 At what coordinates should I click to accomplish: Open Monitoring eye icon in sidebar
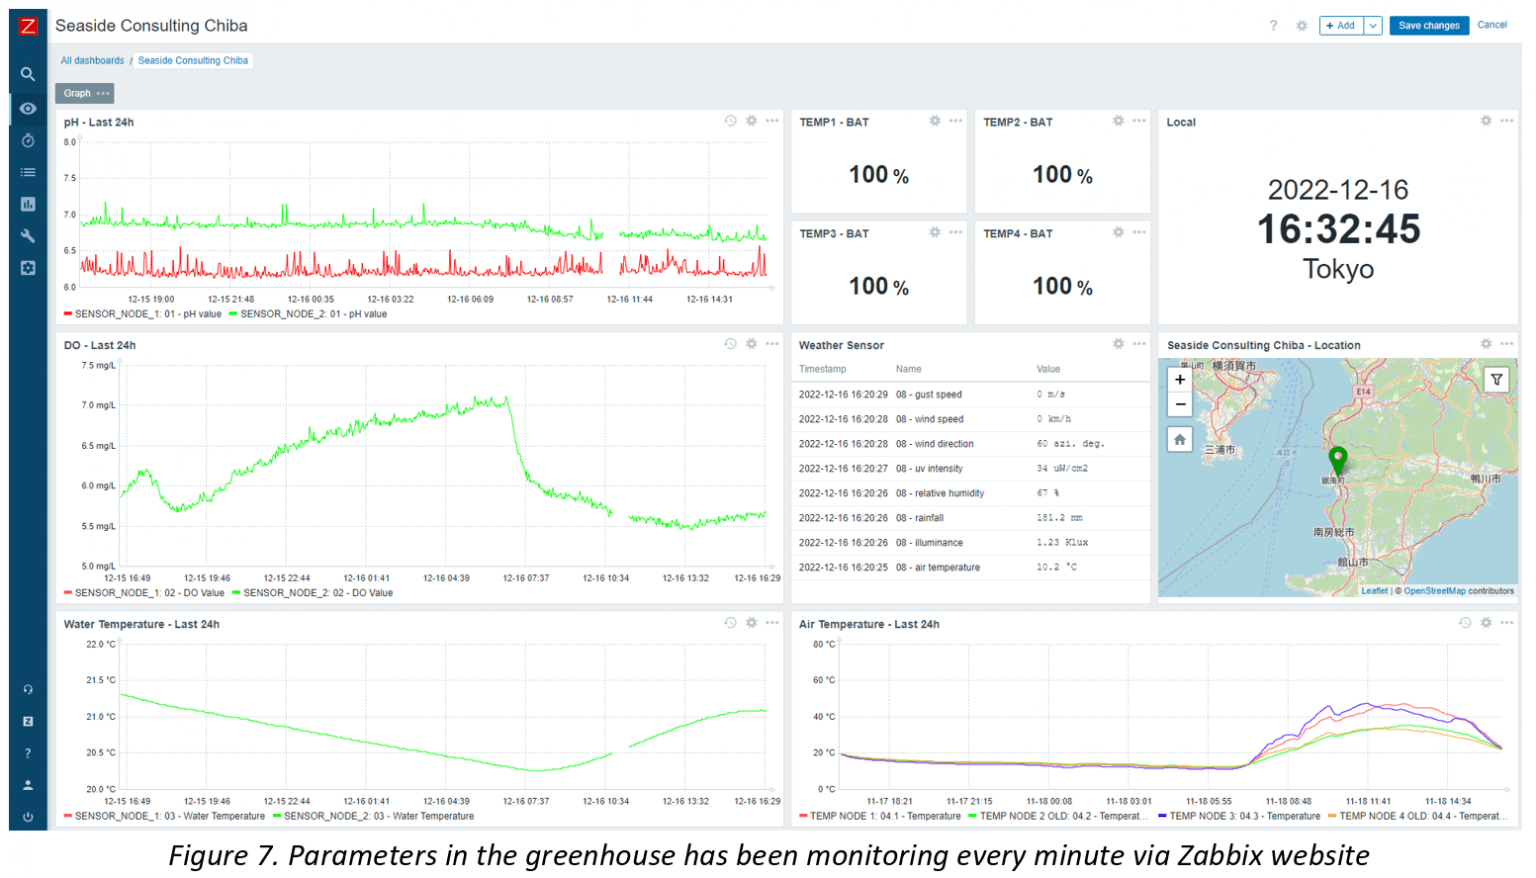[28, 108]
